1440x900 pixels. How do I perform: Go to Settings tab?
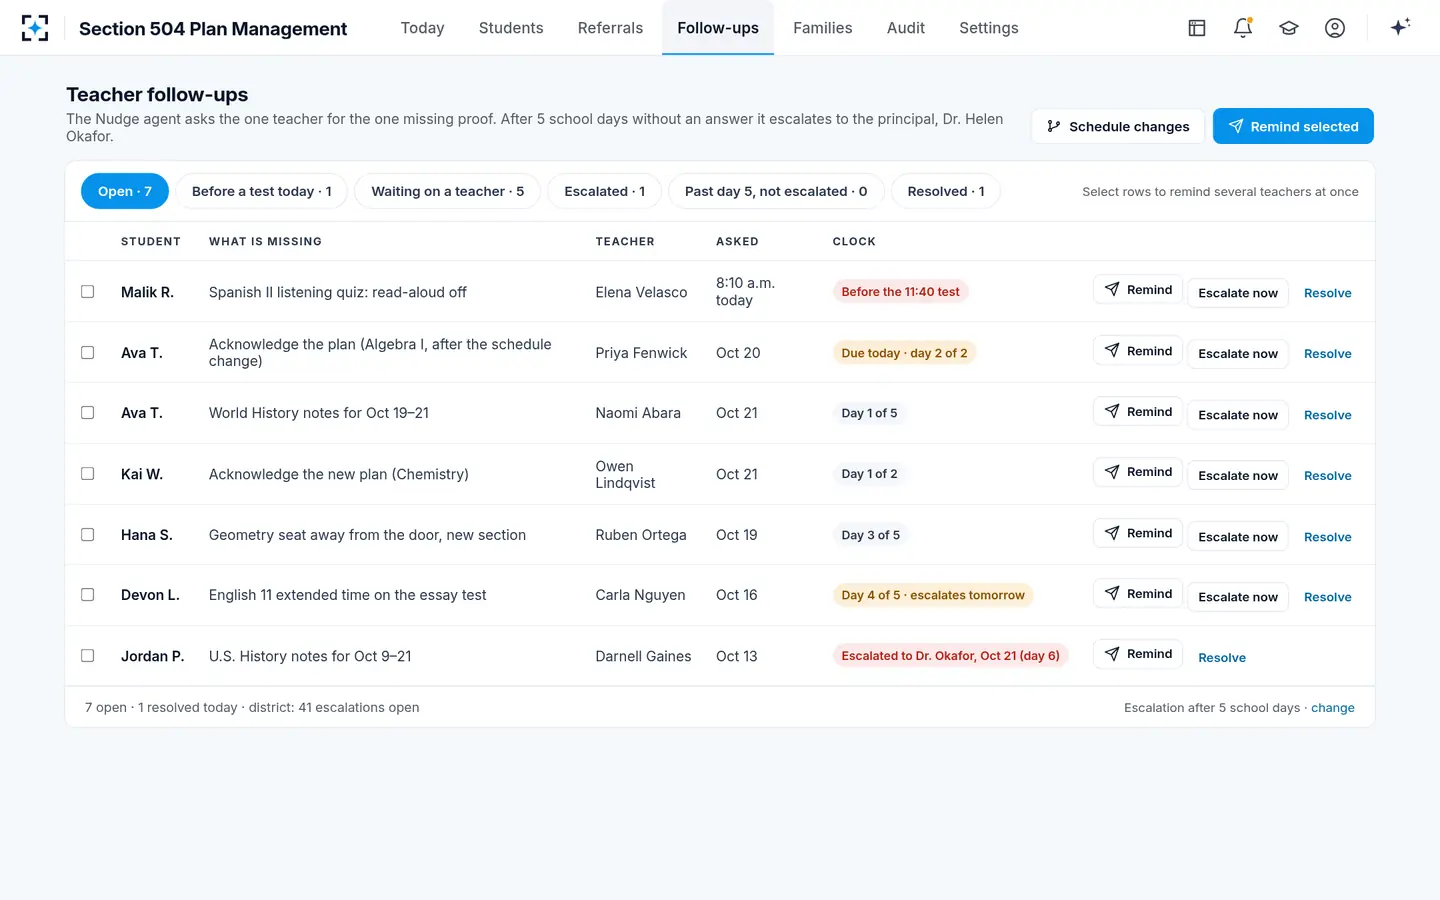(989, 28)
